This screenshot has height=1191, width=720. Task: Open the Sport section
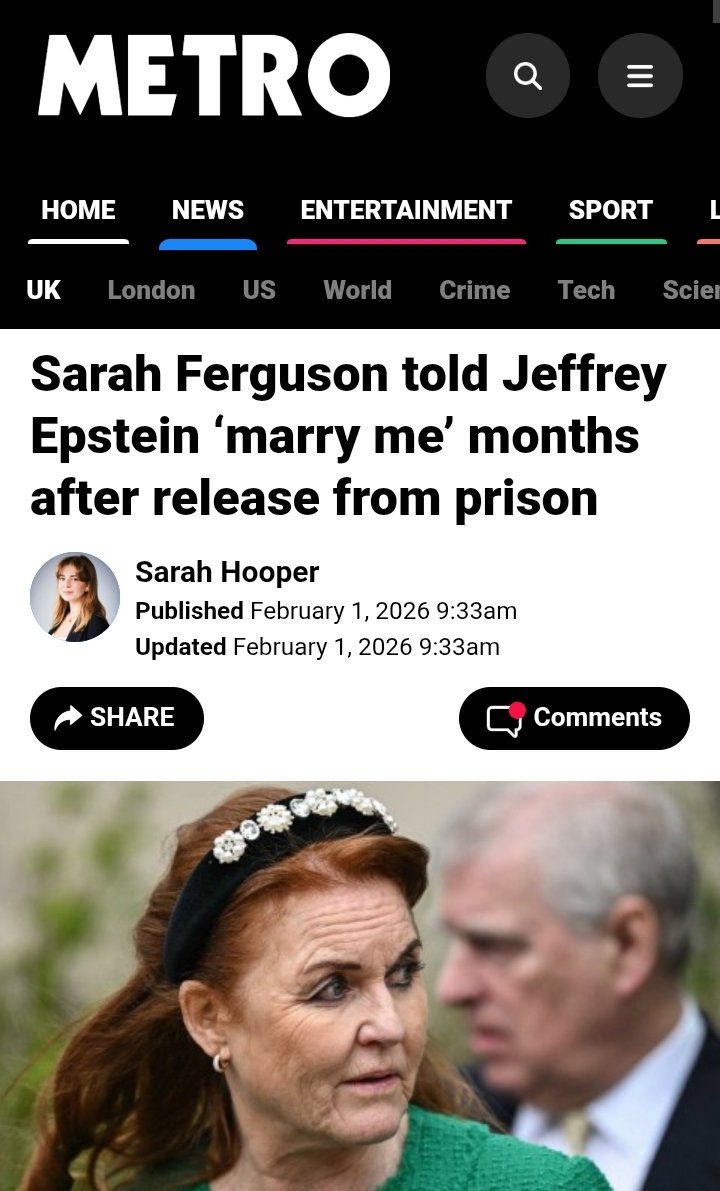click(611, 210)
